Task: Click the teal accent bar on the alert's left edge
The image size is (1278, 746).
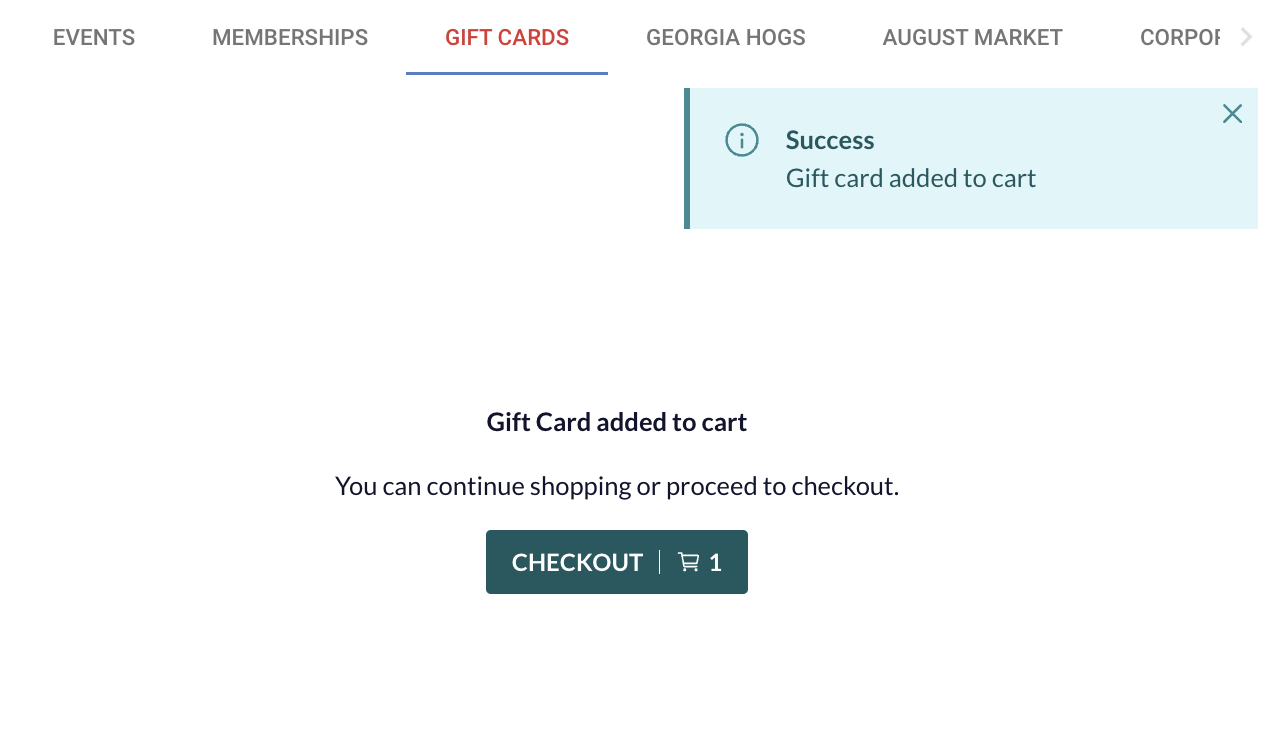Action: click(687, 158)
